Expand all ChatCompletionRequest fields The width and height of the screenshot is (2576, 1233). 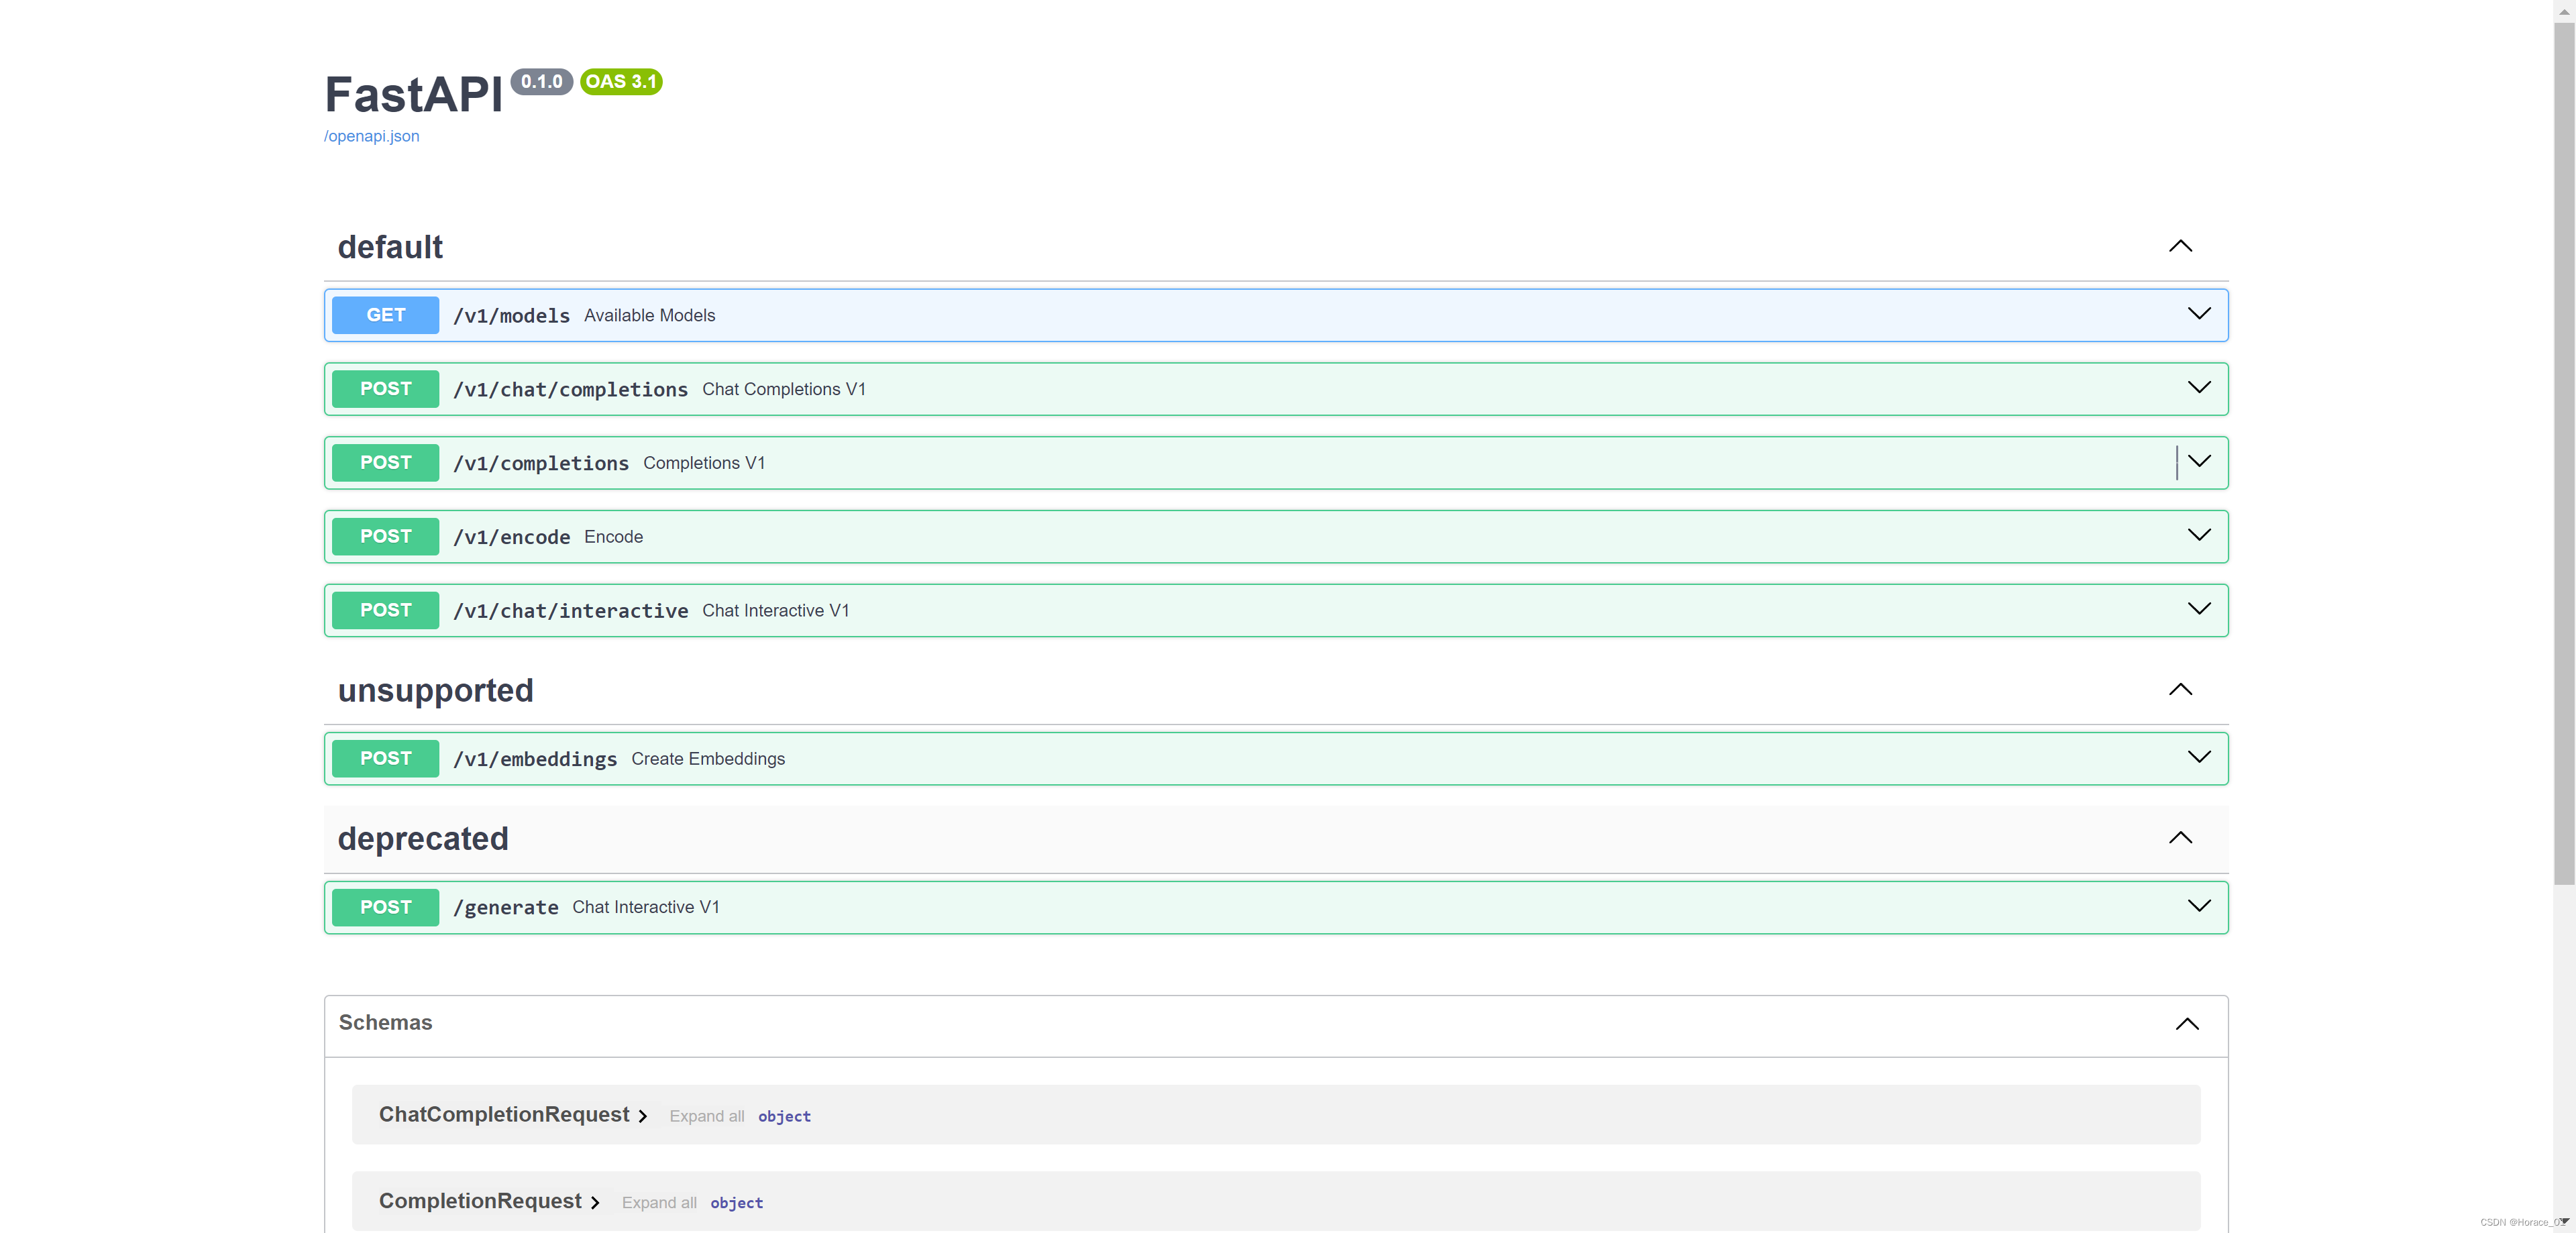coord(706,1116)
